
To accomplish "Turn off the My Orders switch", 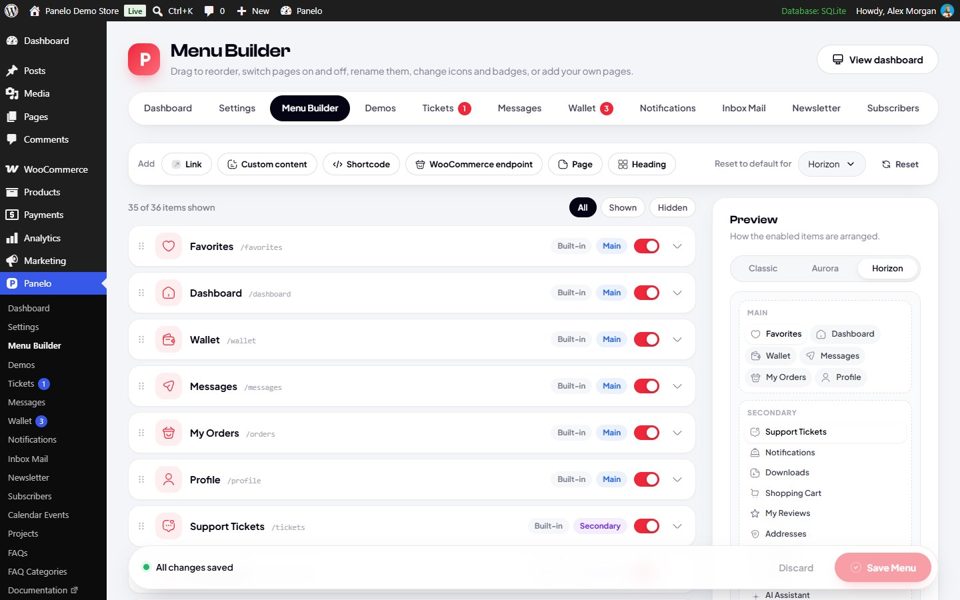I will (x=647, y=433).
